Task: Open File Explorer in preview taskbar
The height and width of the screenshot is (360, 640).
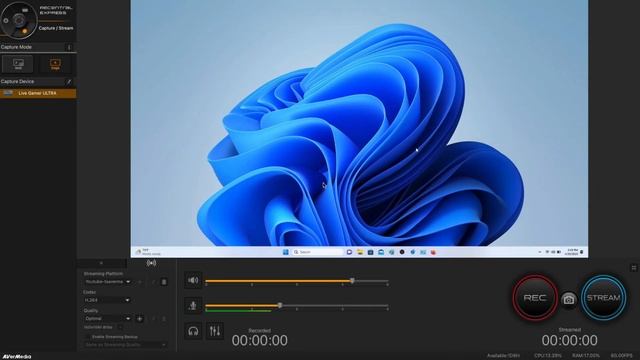Action: click(360, 252)
